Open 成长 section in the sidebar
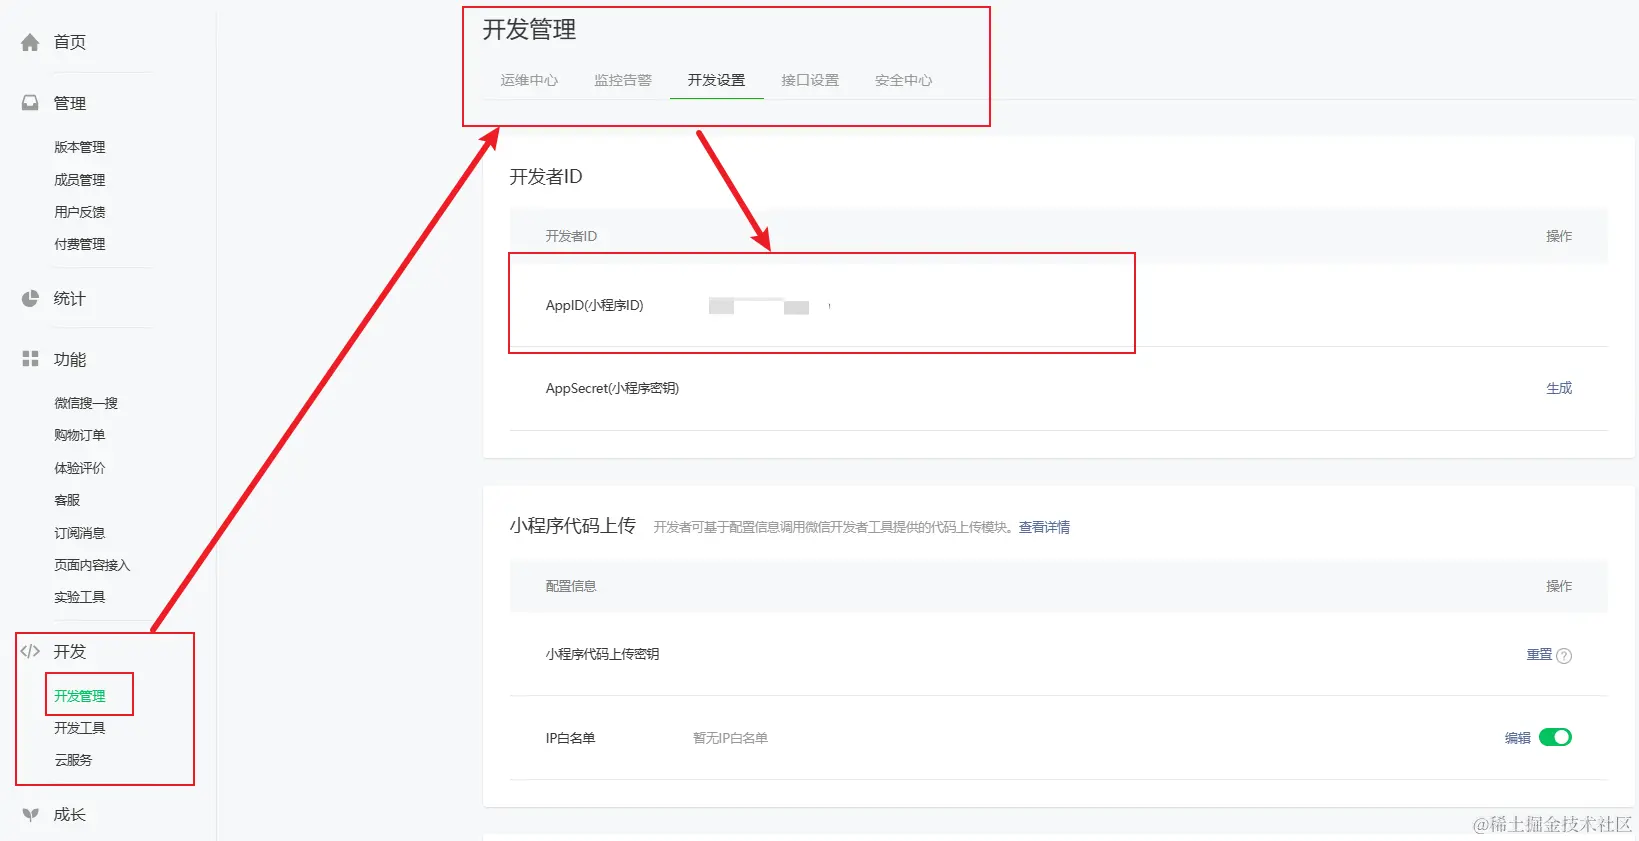 coord(70,814)
